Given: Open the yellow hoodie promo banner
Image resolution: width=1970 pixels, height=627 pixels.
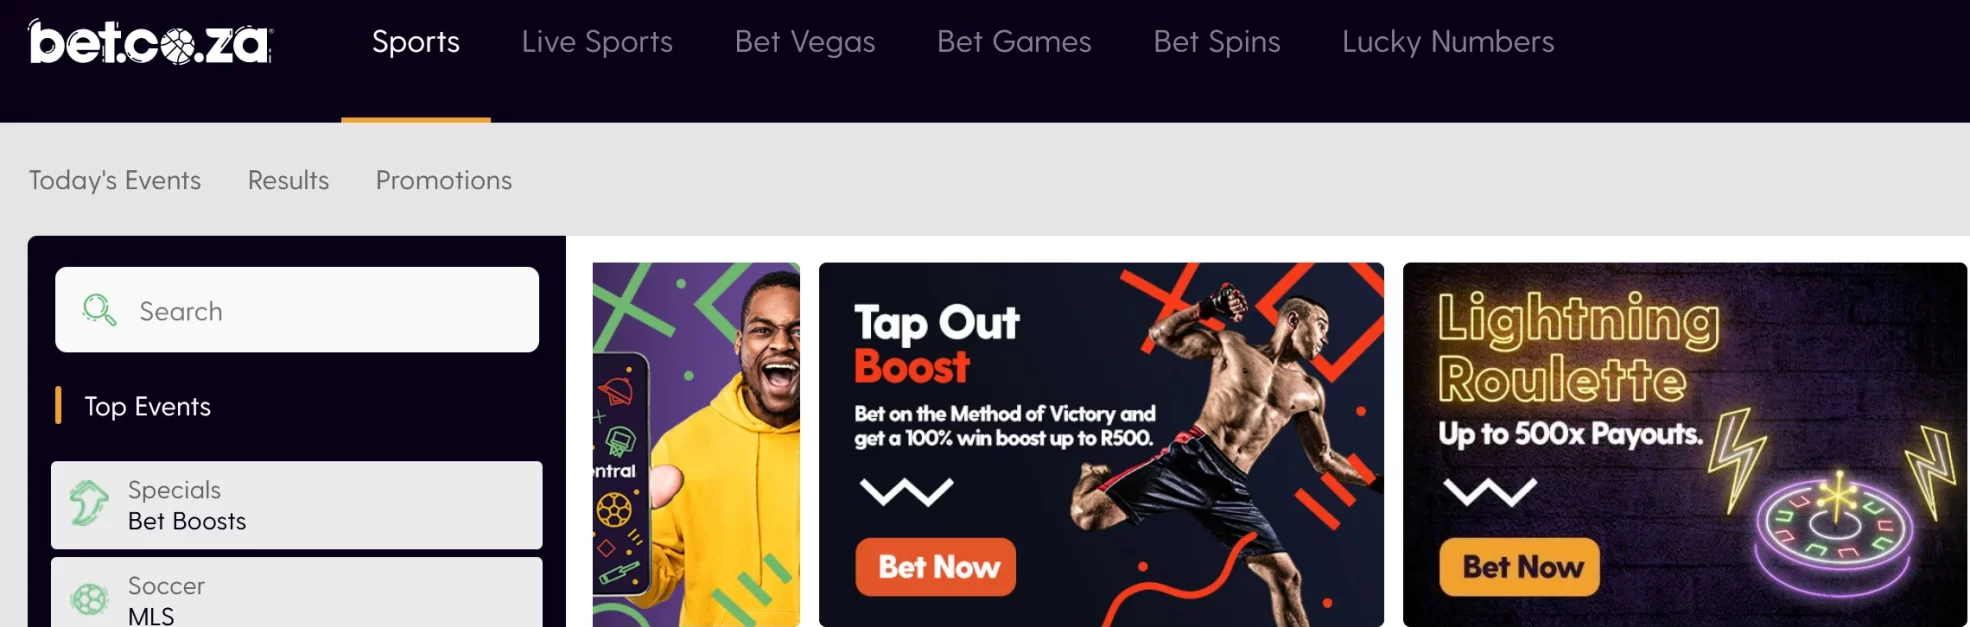Looking at the screenshot, I should click(x=696, y=445).
